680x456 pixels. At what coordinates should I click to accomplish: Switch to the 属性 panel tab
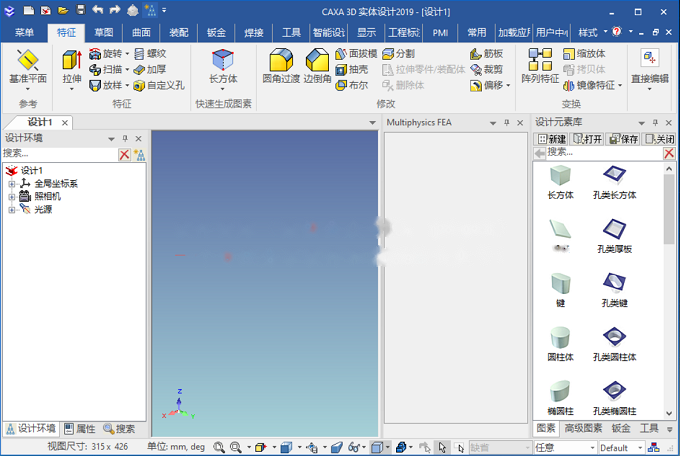coord(80,429)
